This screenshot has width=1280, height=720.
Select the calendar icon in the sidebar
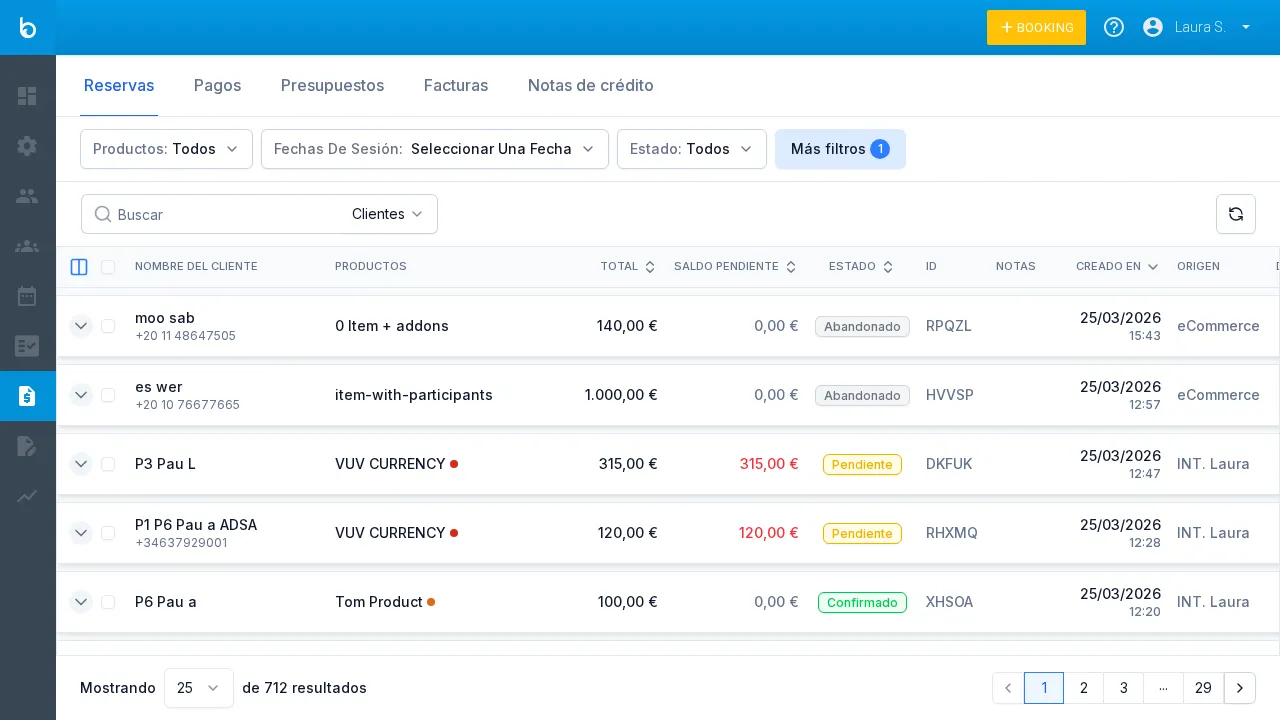pos(27,296)
